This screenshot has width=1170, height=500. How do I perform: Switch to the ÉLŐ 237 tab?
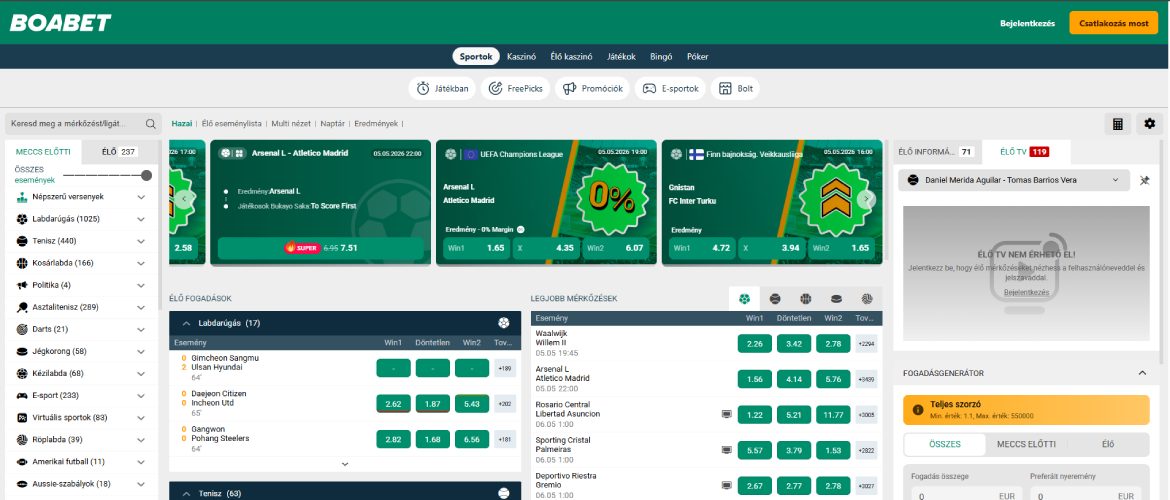click(x=119, y=151)
